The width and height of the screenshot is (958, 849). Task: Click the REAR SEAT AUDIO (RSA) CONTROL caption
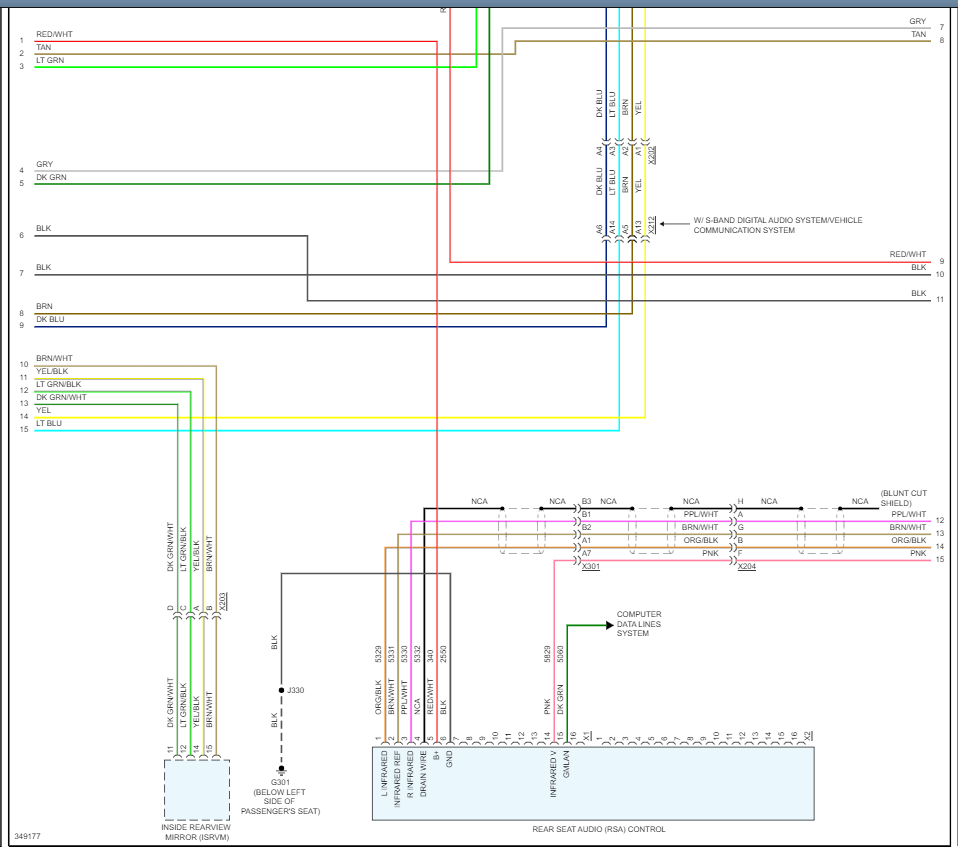coord(599,829)
